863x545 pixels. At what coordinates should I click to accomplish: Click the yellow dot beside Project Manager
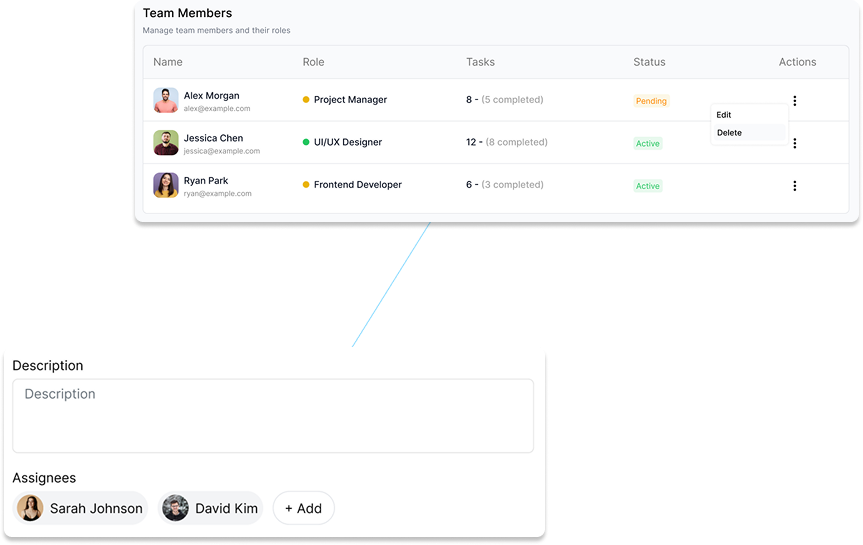pyautogui.click(x=306, y=100)
